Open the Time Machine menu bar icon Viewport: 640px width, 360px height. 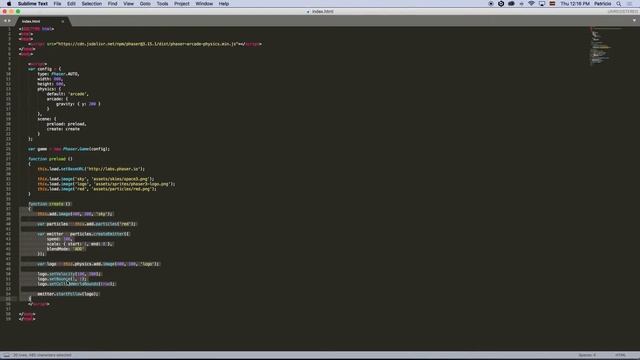(501, 4)
